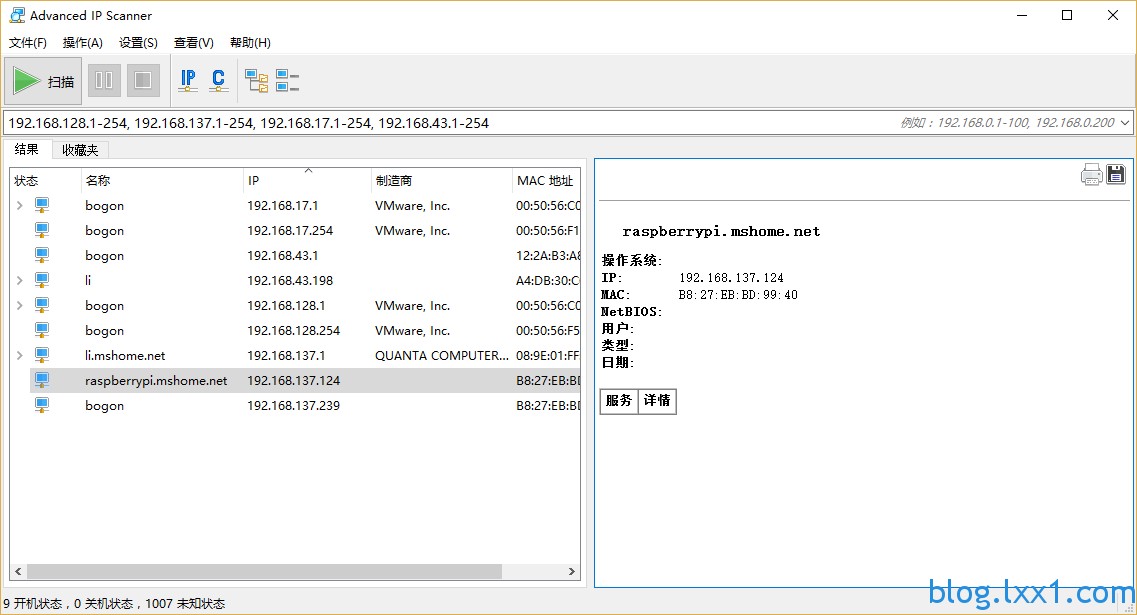Screen dimensions: 1137x615
Task: Stop the scan using the stop icon
Action: (143, 81)
